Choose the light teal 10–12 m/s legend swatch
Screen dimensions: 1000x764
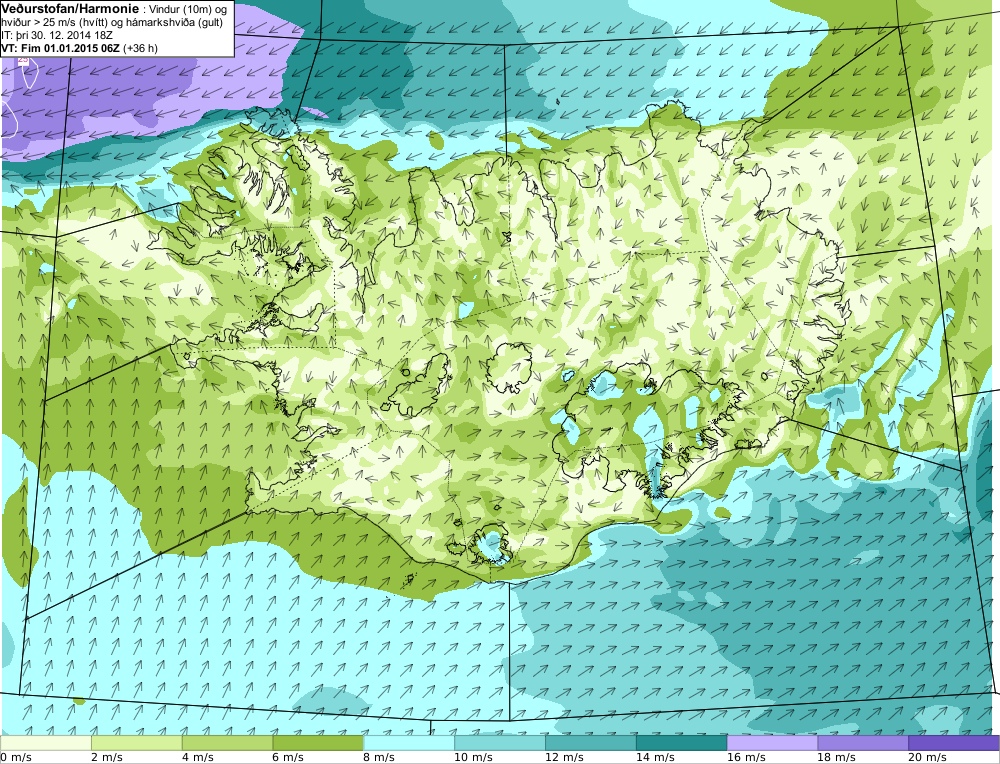(499, 743)
